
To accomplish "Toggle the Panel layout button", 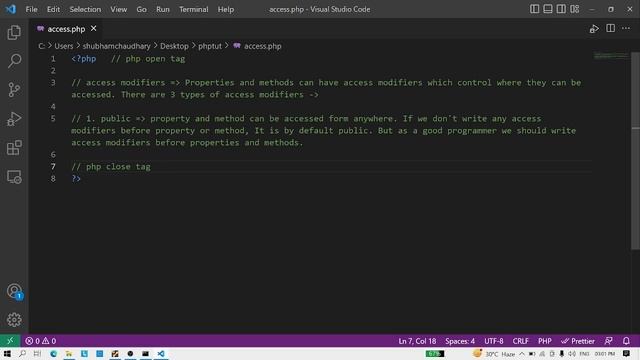I will 548,9.
